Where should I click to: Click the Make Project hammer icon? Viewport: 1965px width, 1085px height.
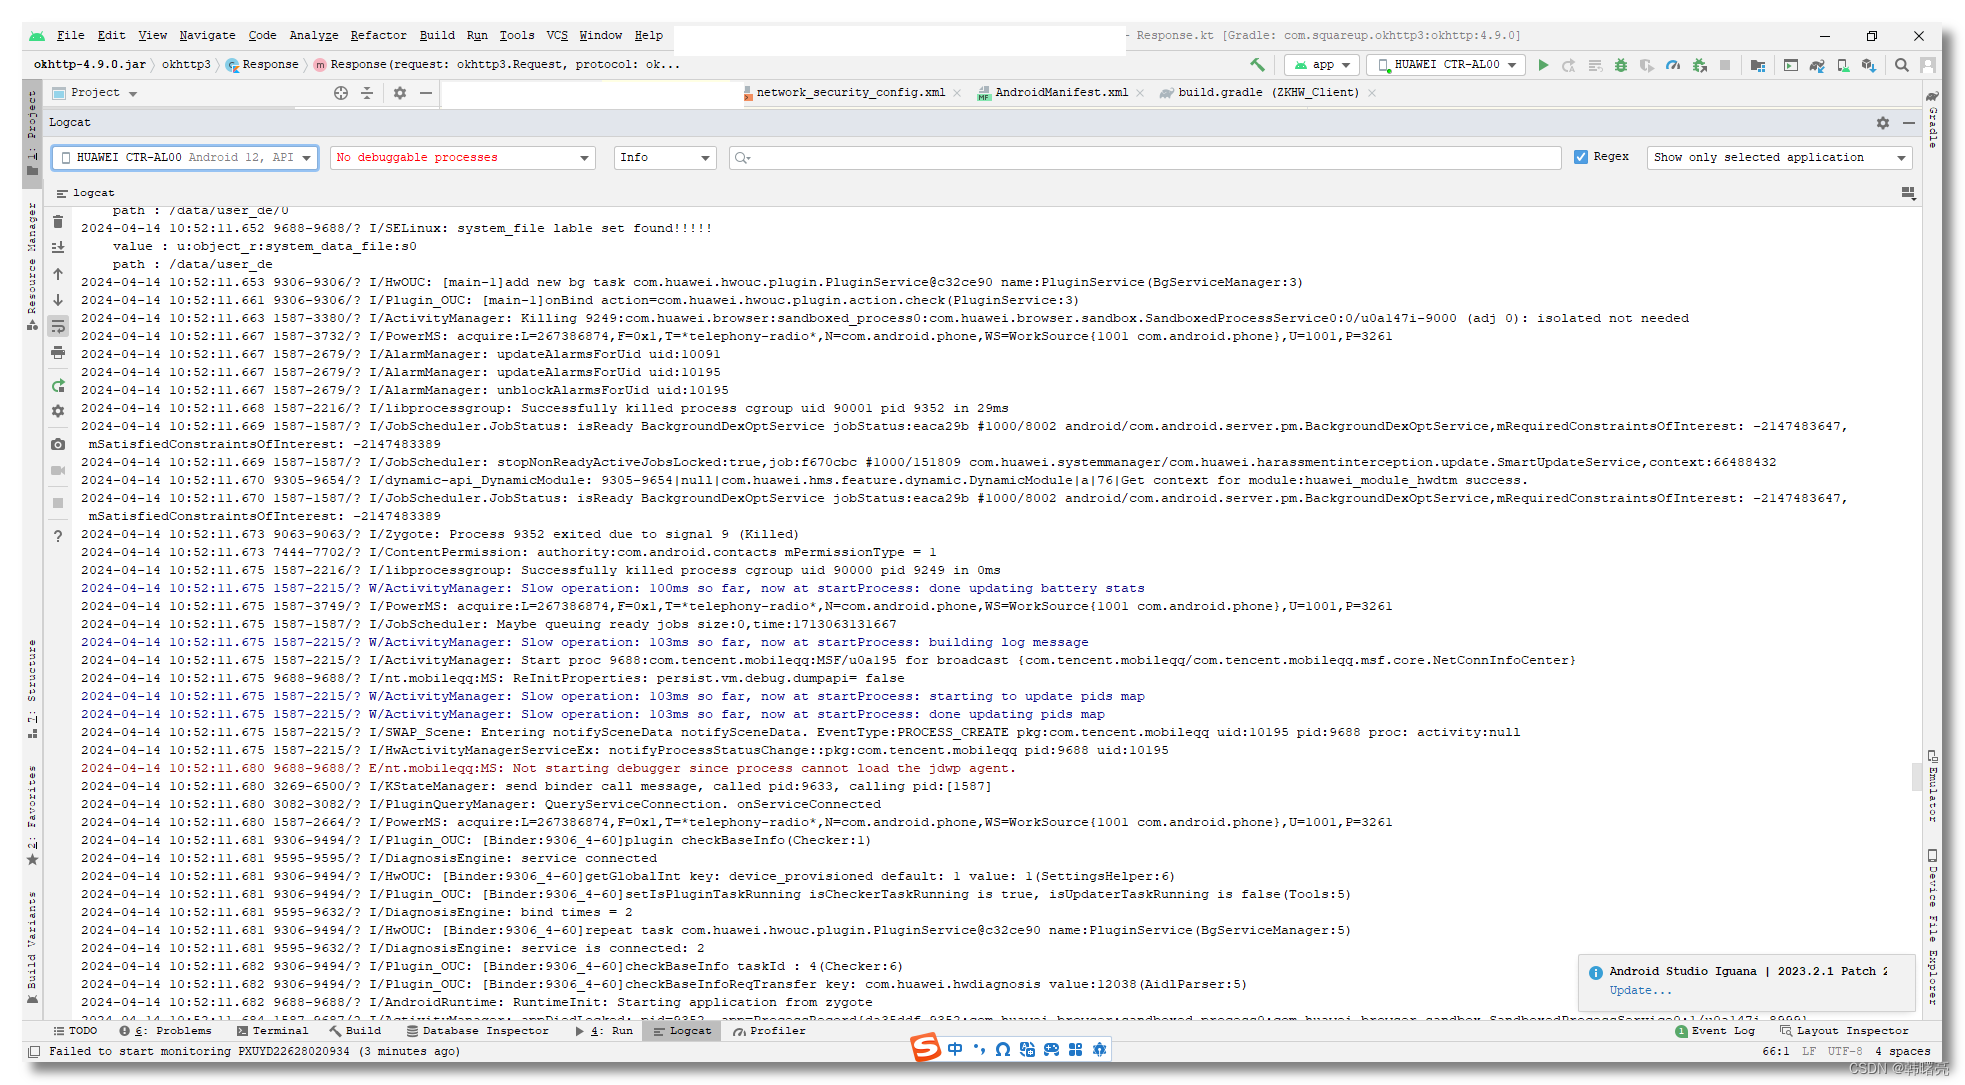[1257, 65]
